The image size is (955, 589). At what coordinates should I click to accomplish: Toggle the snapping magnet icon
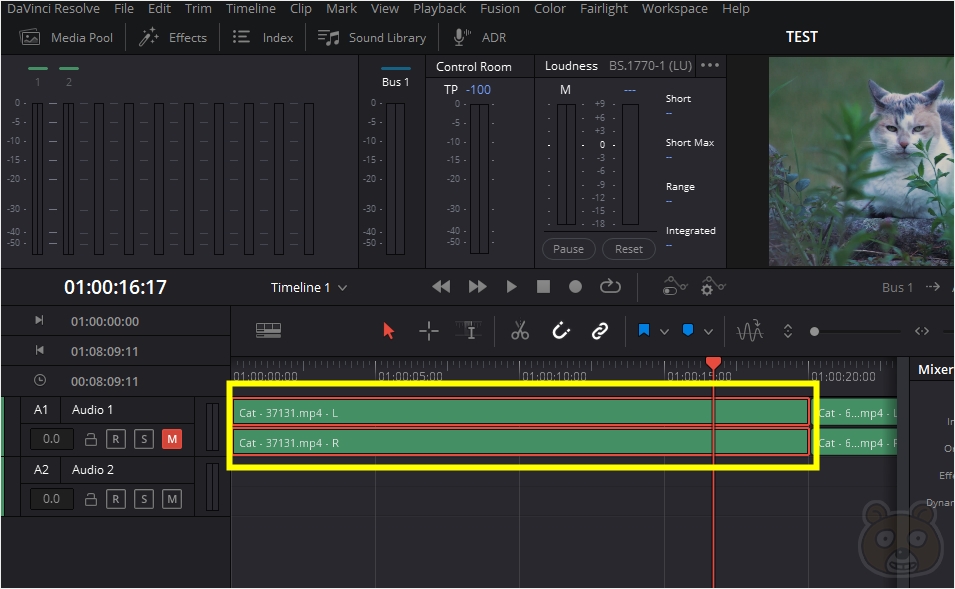(560, 331)
